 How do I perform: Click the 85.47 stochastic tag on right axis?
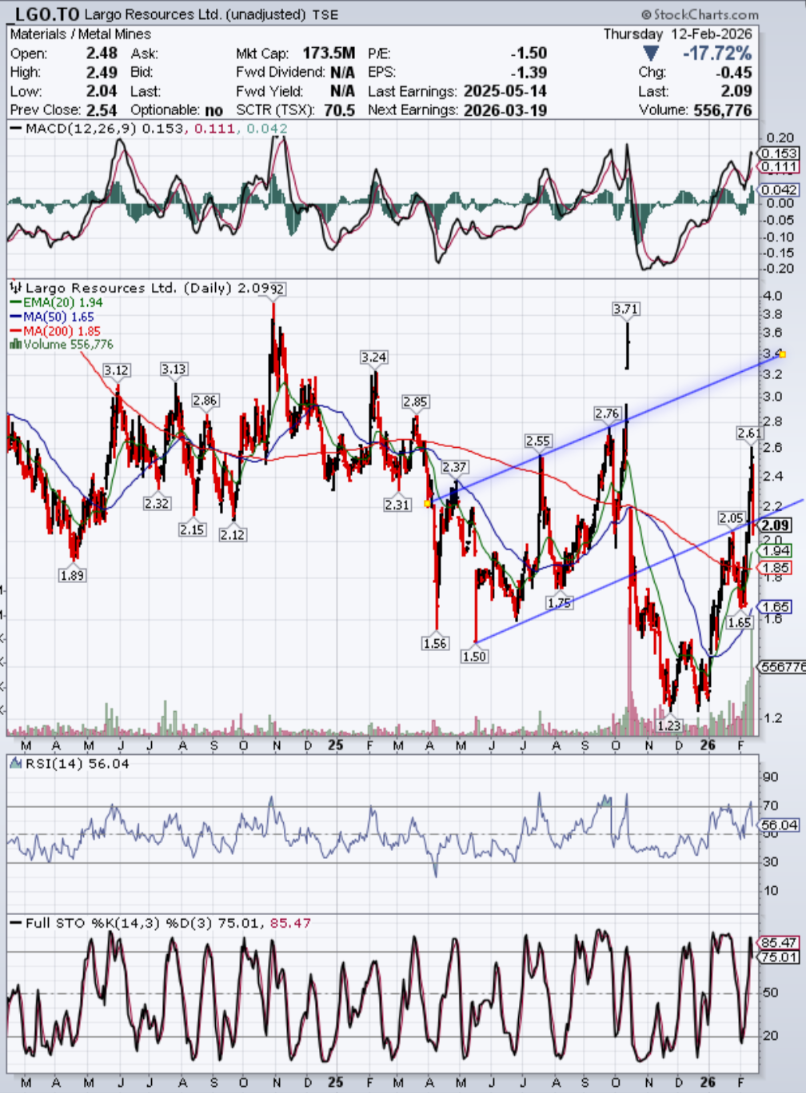click(x=779, y=942)
